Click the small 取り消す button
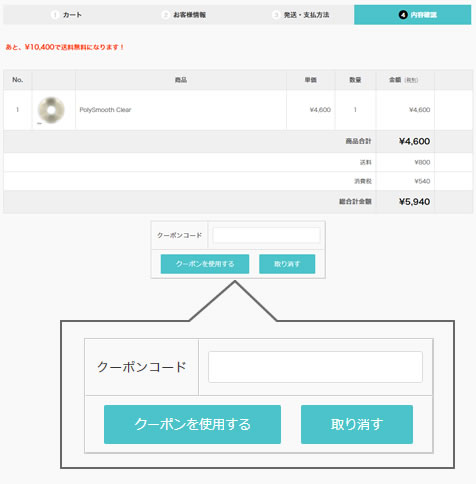The height and width of the screenshot is (484, 476). (287, 264)
